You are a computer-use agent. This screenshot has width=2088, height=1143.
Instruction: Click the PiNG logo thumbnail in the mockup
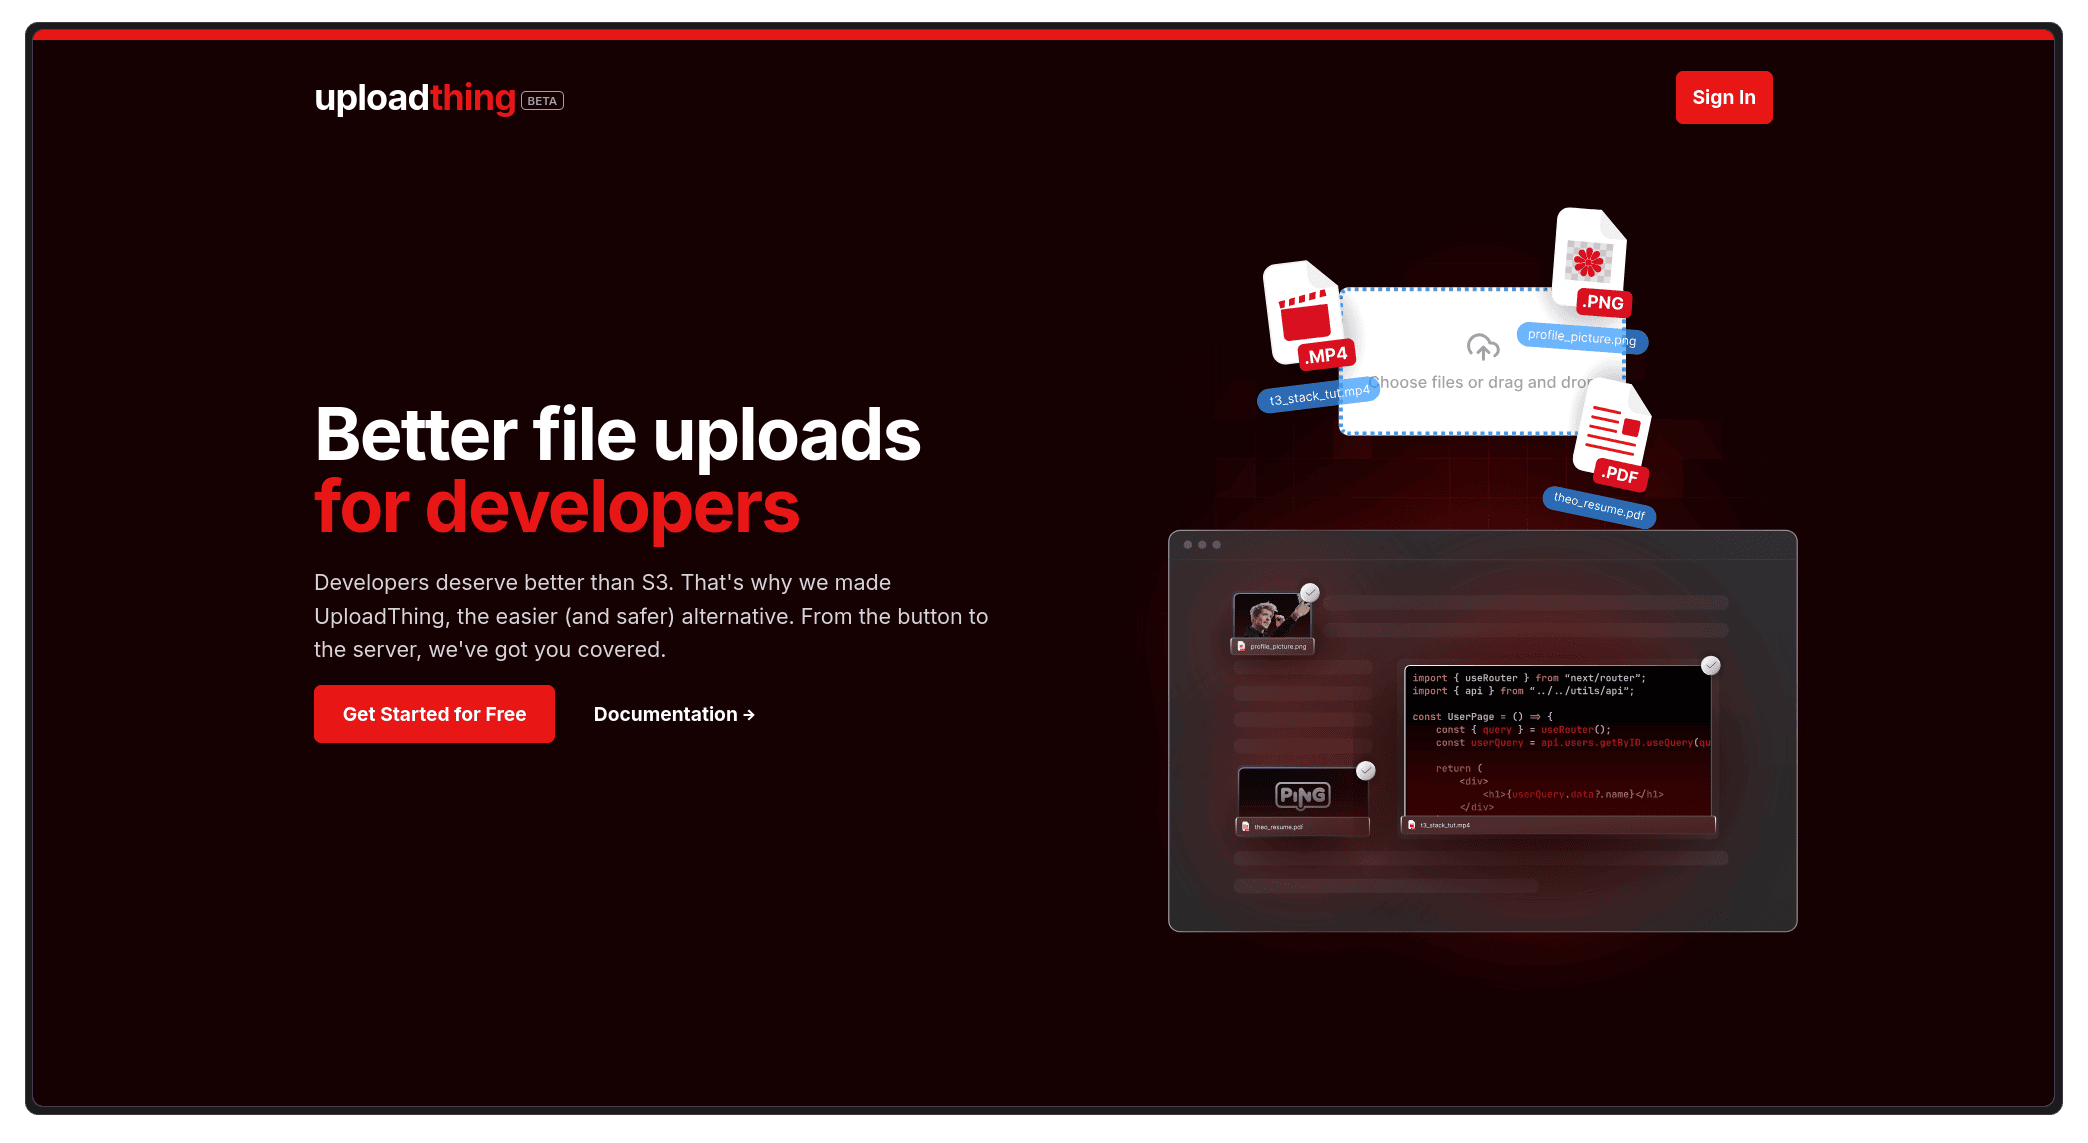(1303, 794)
